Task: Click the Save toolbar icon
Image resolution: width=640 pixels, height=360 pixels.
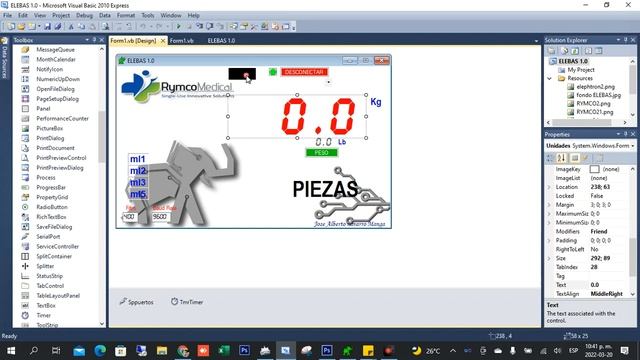Action: 47,27
